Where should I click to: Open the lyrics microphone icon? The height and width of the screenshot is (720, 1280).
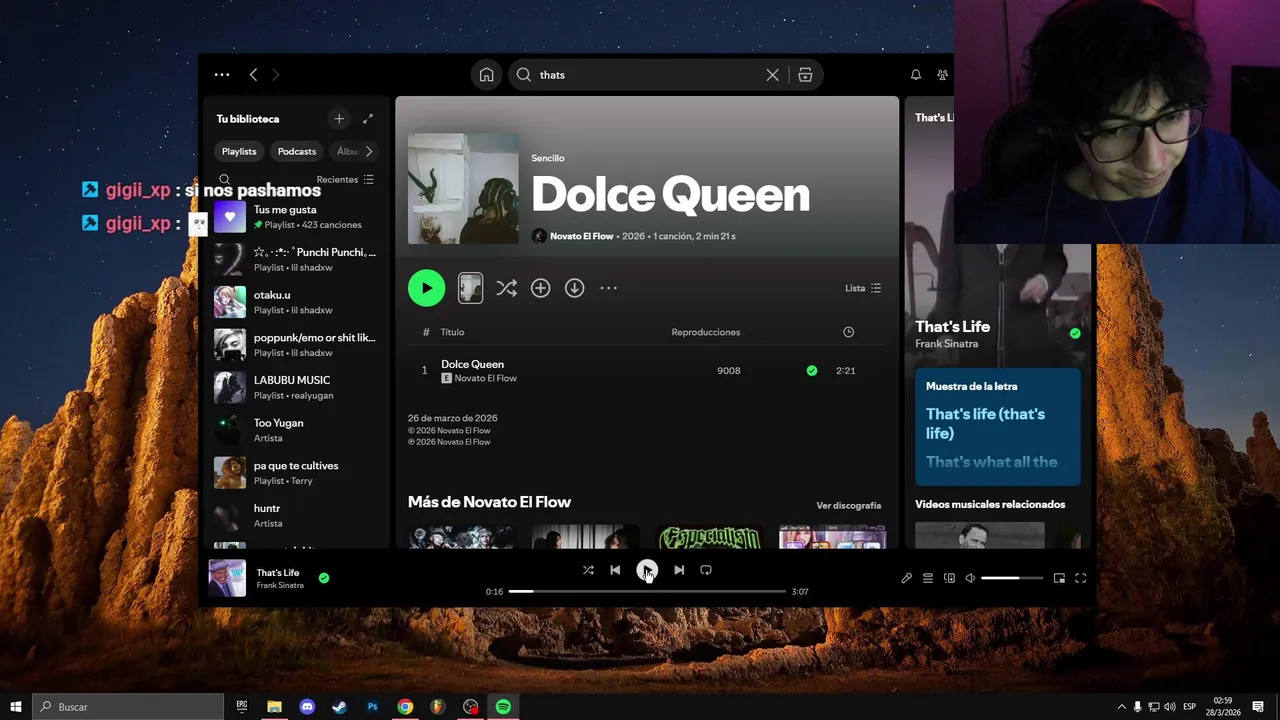pyautogui.click(x=906, y=578)
